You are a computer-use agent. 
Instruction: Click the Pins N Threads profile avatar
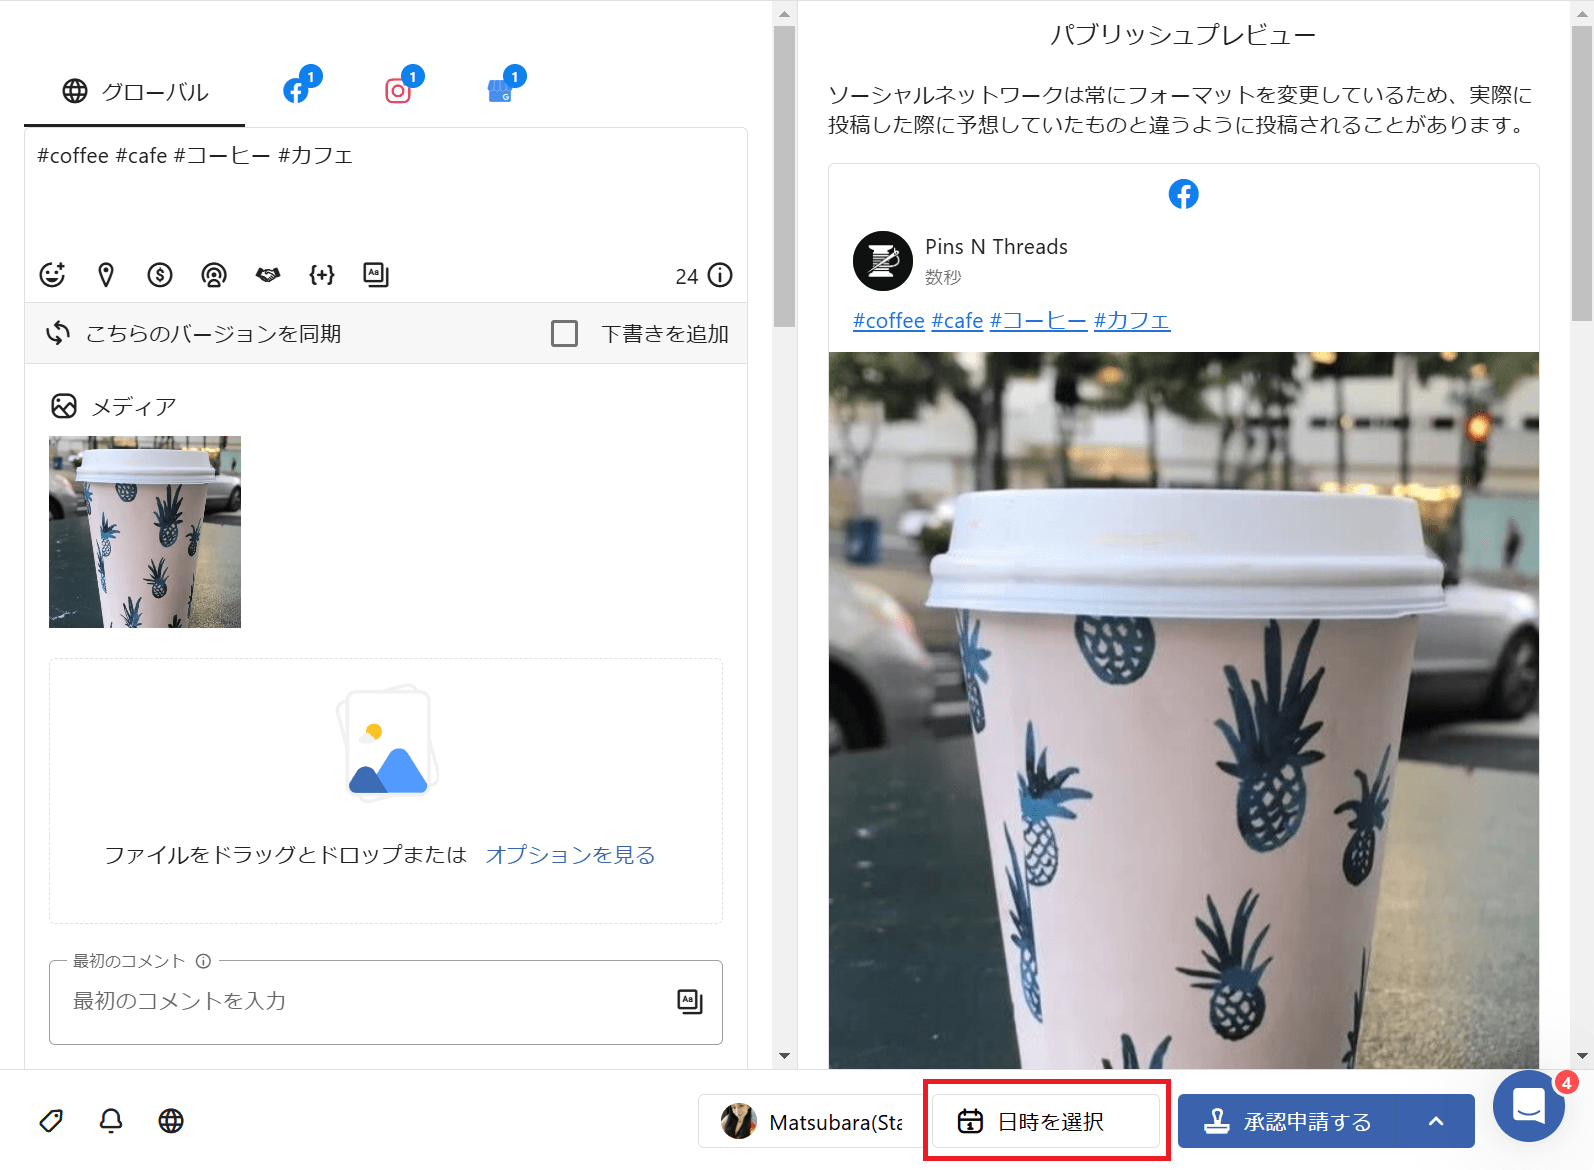click(883, 261)
